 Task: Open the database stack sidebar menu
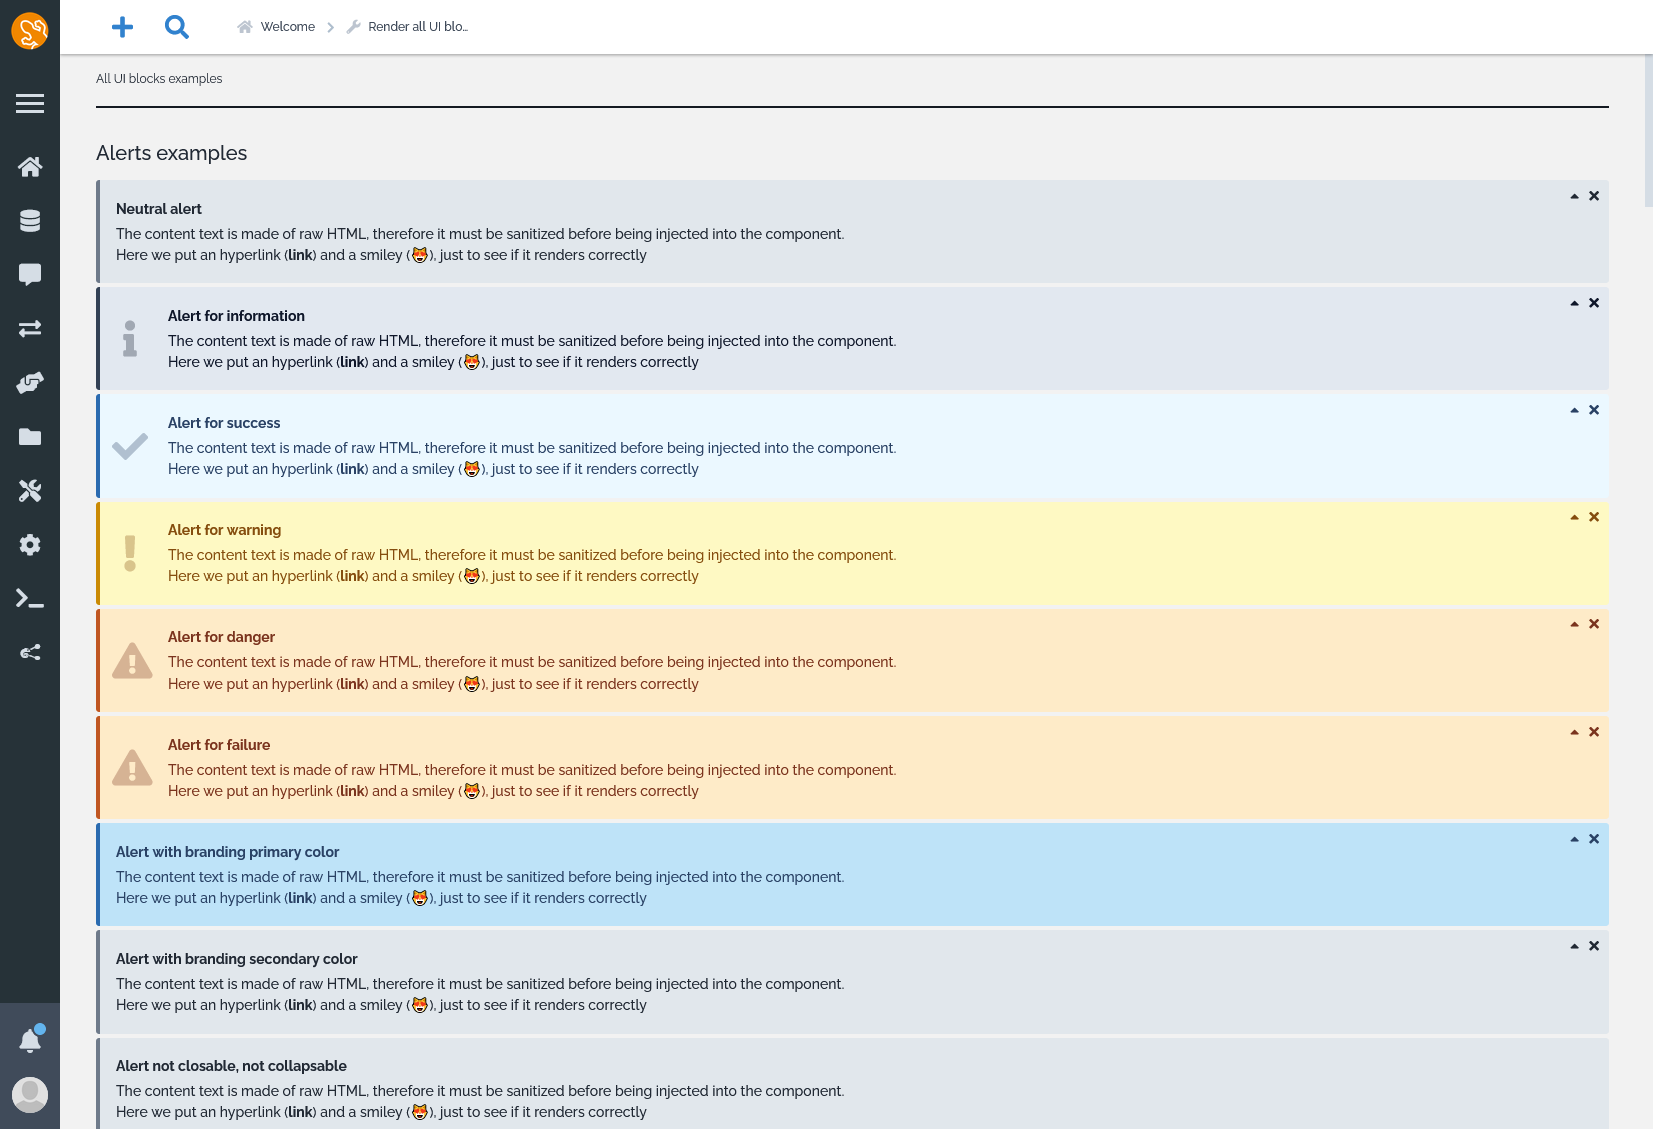[30, 221]
